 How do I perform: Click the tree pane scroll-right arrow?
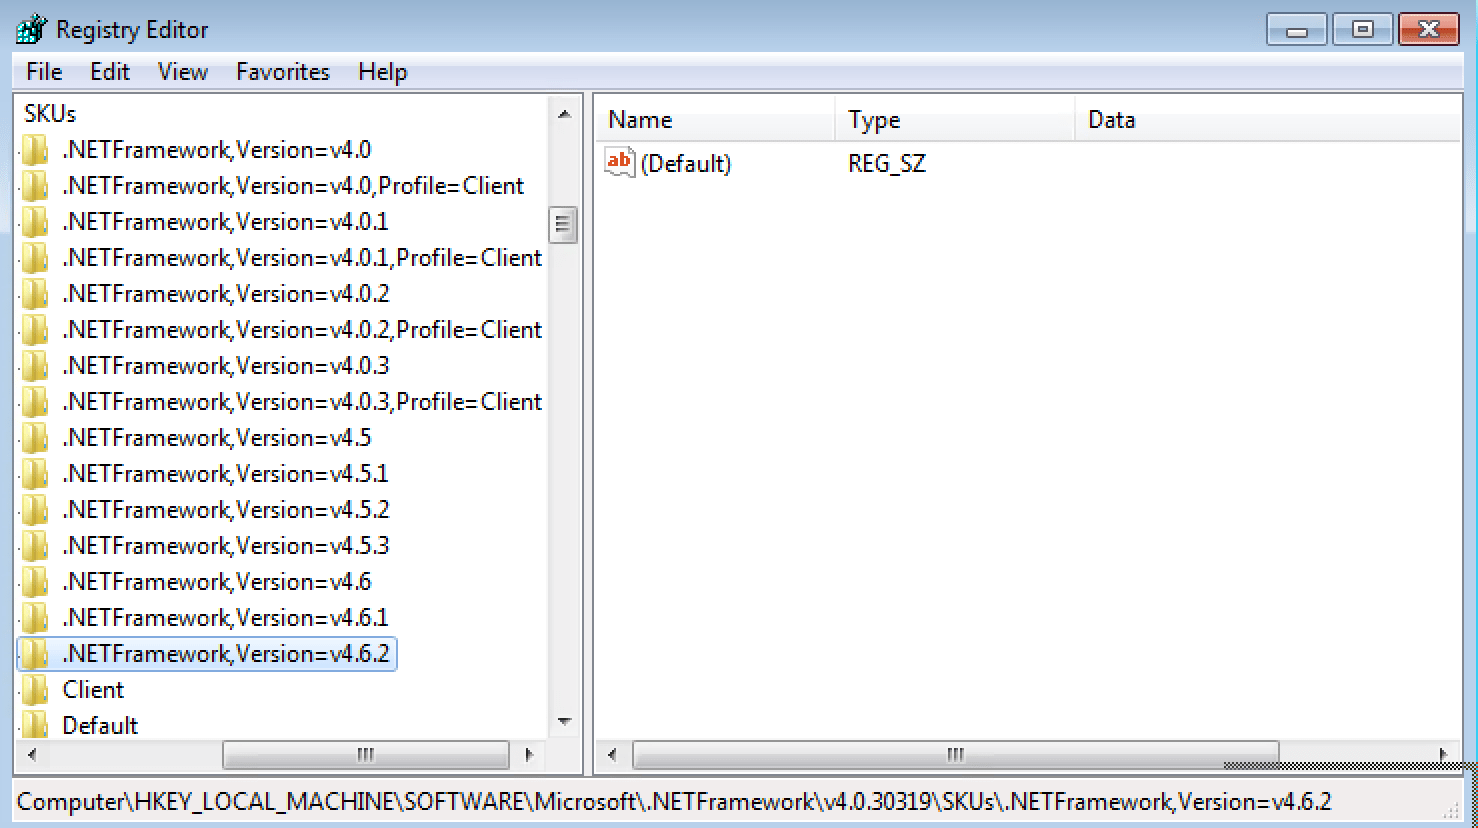[528, 755]
